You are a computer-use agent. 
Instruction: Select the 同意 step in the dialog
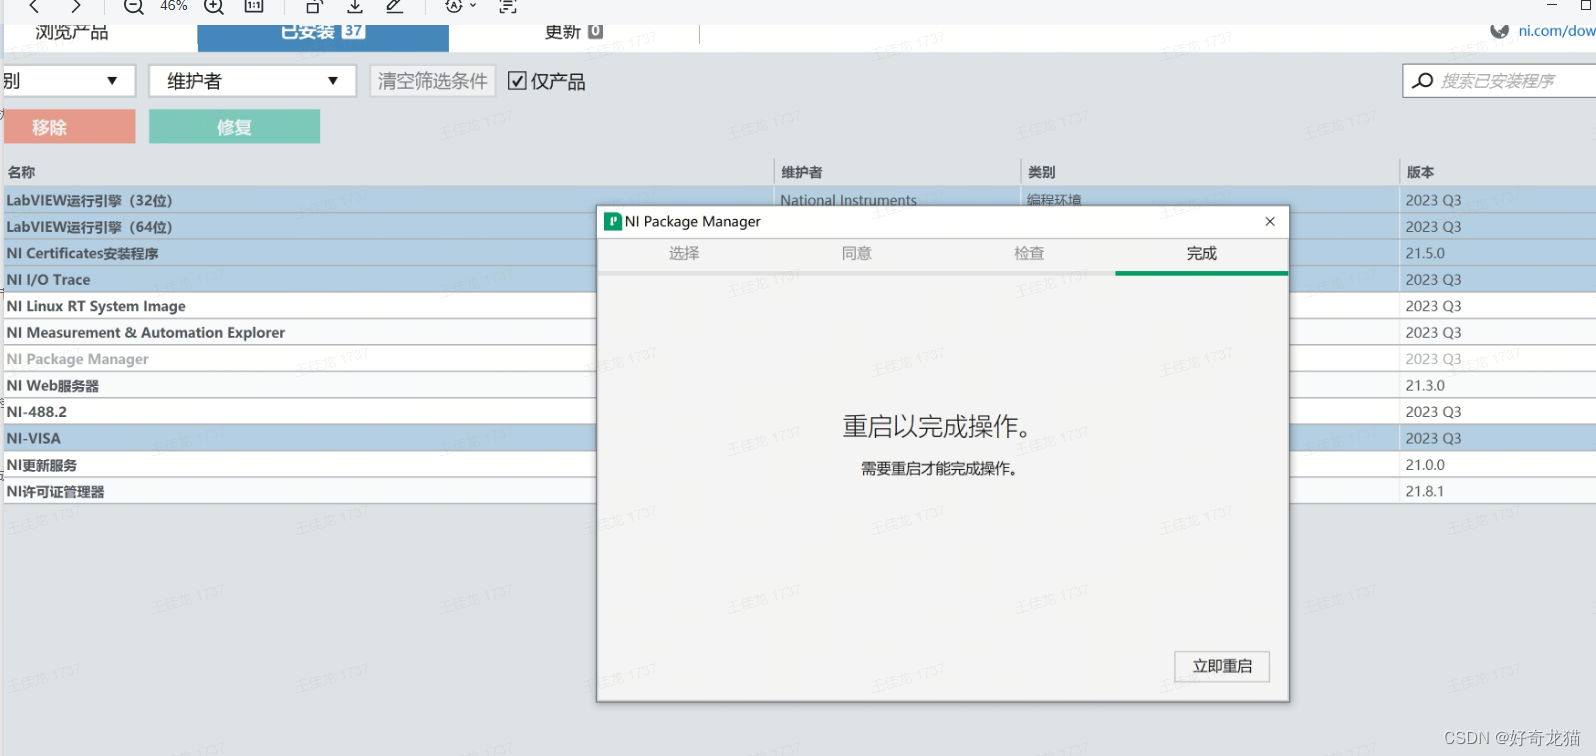click(857, 254)
